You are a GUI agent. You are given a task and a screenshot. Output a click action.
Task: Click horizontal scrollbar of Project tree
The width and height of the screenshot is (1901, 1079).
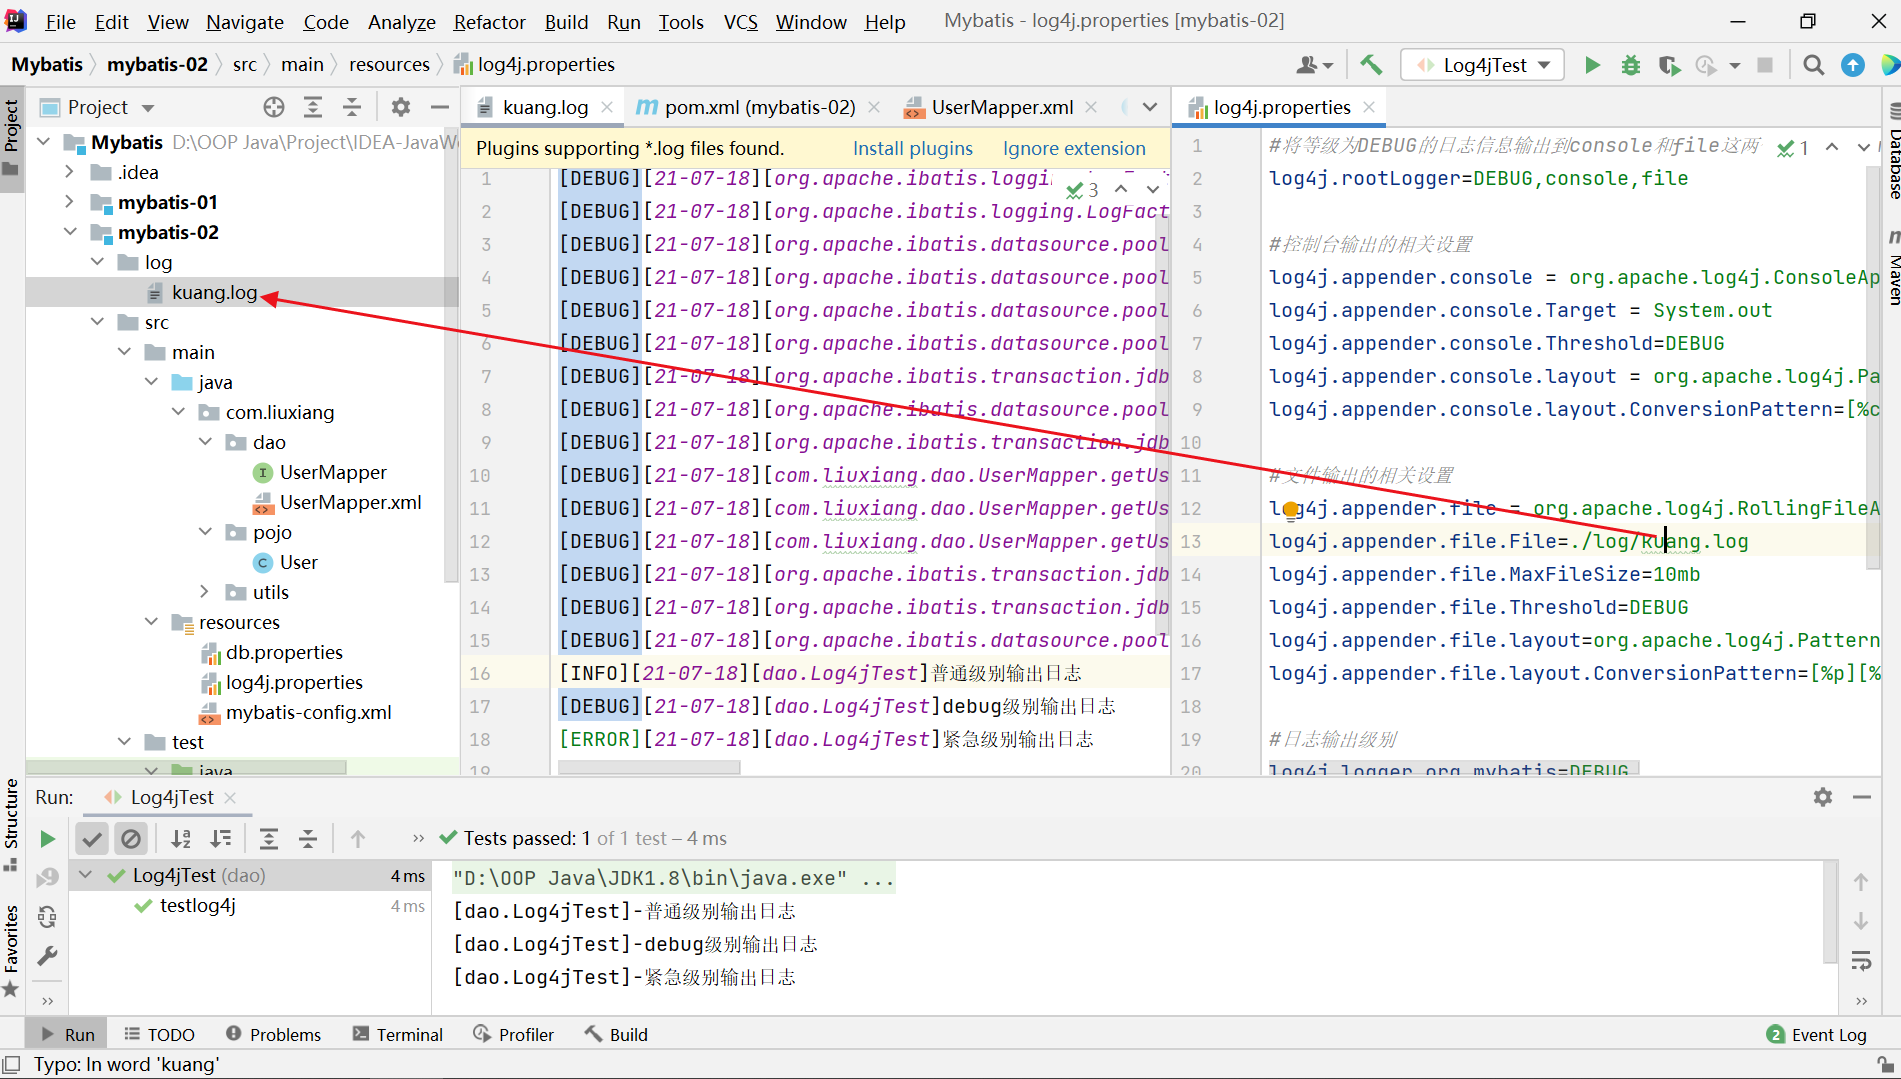(186, 768)
